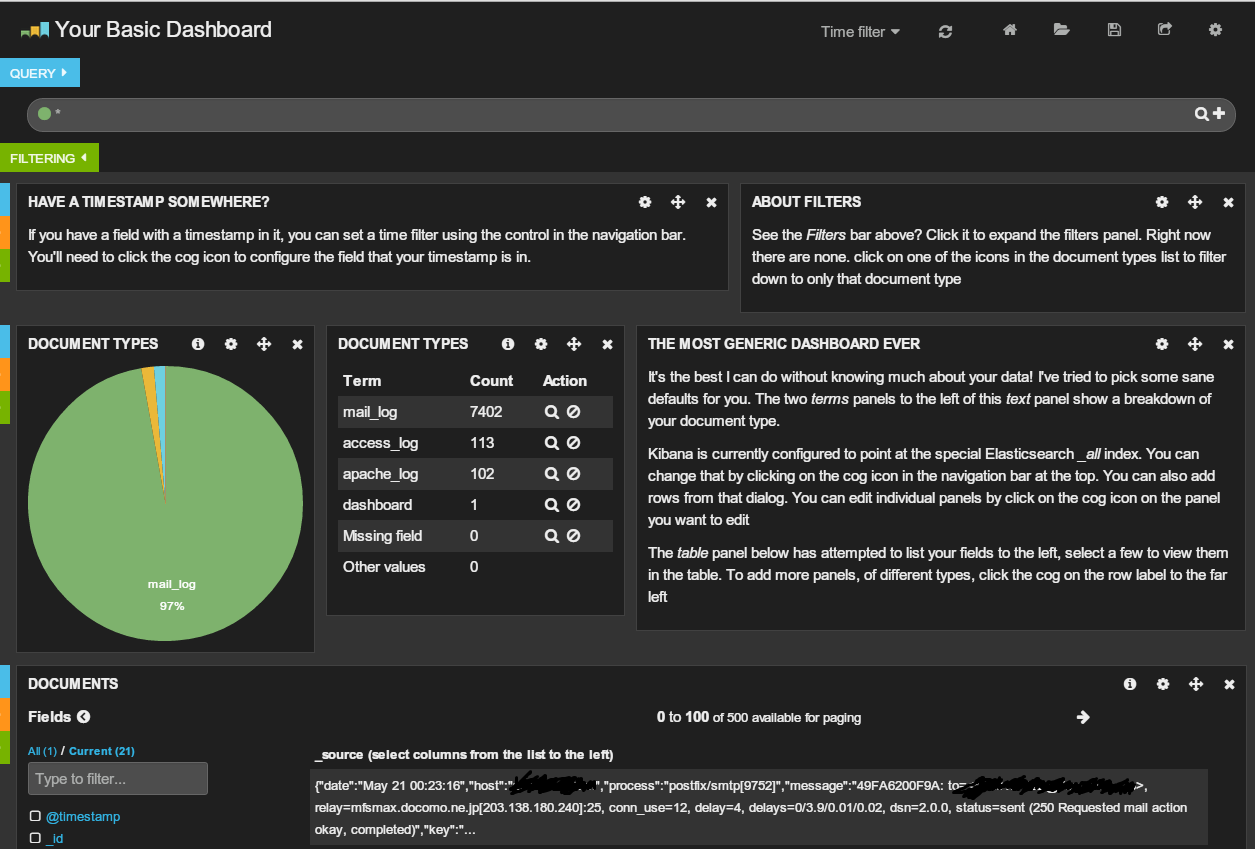Check the @timestamp field checkbox
The width and height of the screenshot is (1255, 849).
tap(33, 816)
